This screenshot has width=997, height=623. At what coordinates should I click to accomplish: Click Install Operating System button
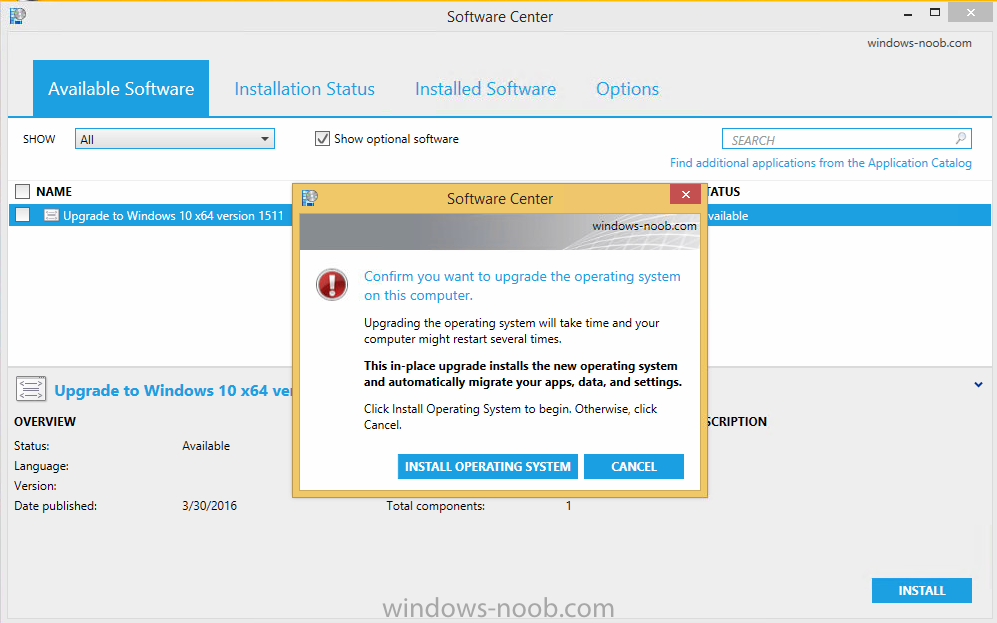click(x=488, y=467)
